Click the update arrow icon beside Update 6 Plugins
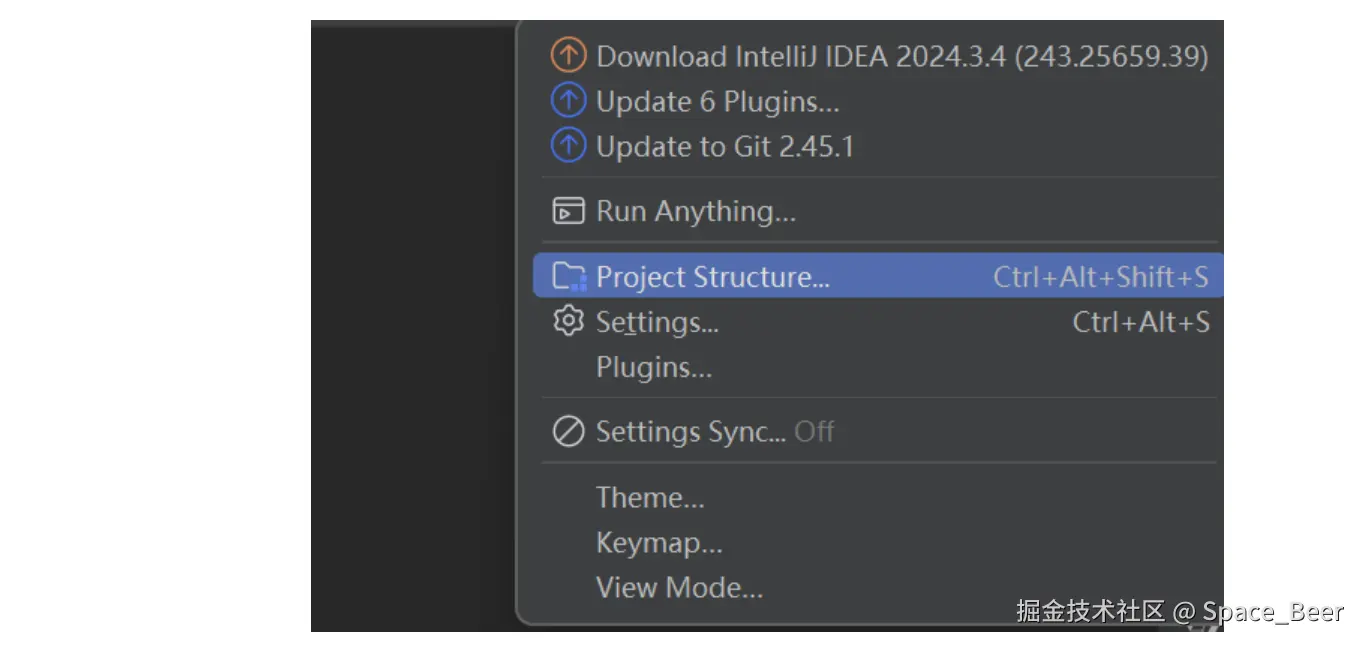 pyautogui.click(x=568, y=101)
